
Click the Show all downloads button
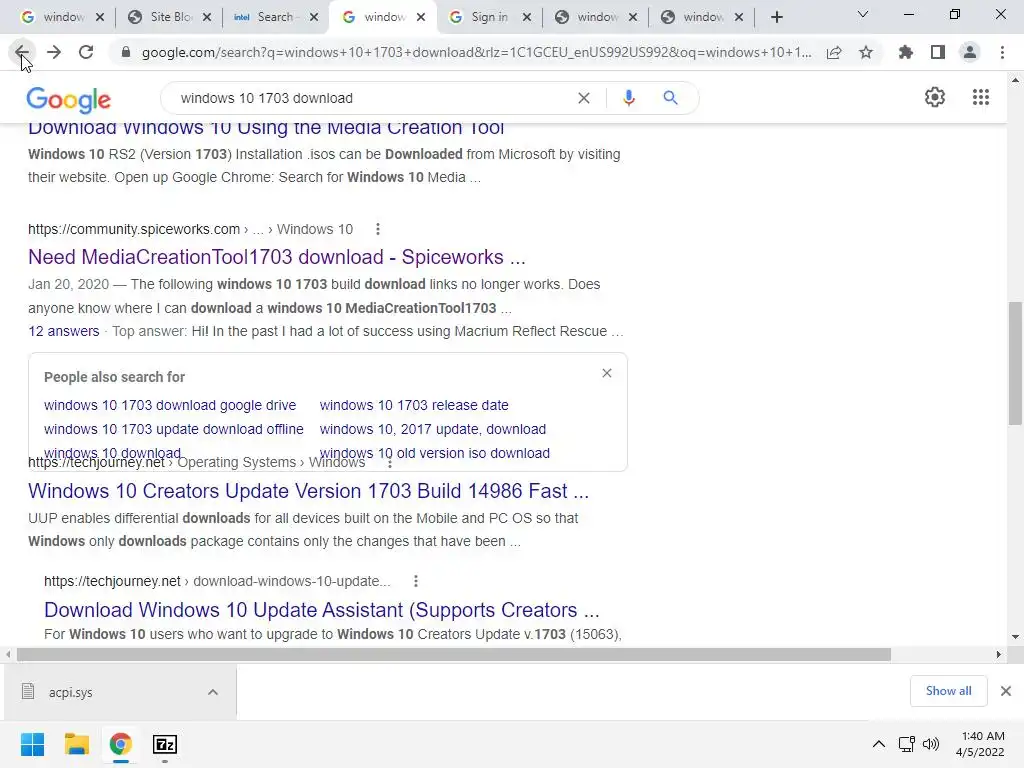pos(948,691)
